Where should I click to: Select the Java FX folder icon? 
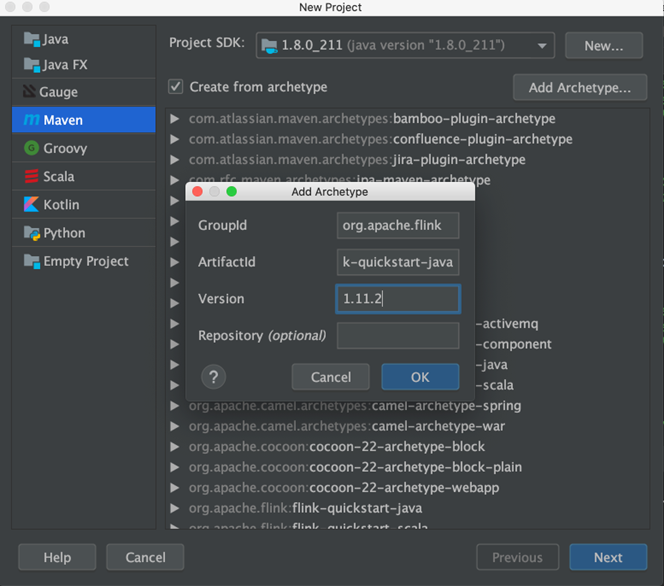click(32, 65)
